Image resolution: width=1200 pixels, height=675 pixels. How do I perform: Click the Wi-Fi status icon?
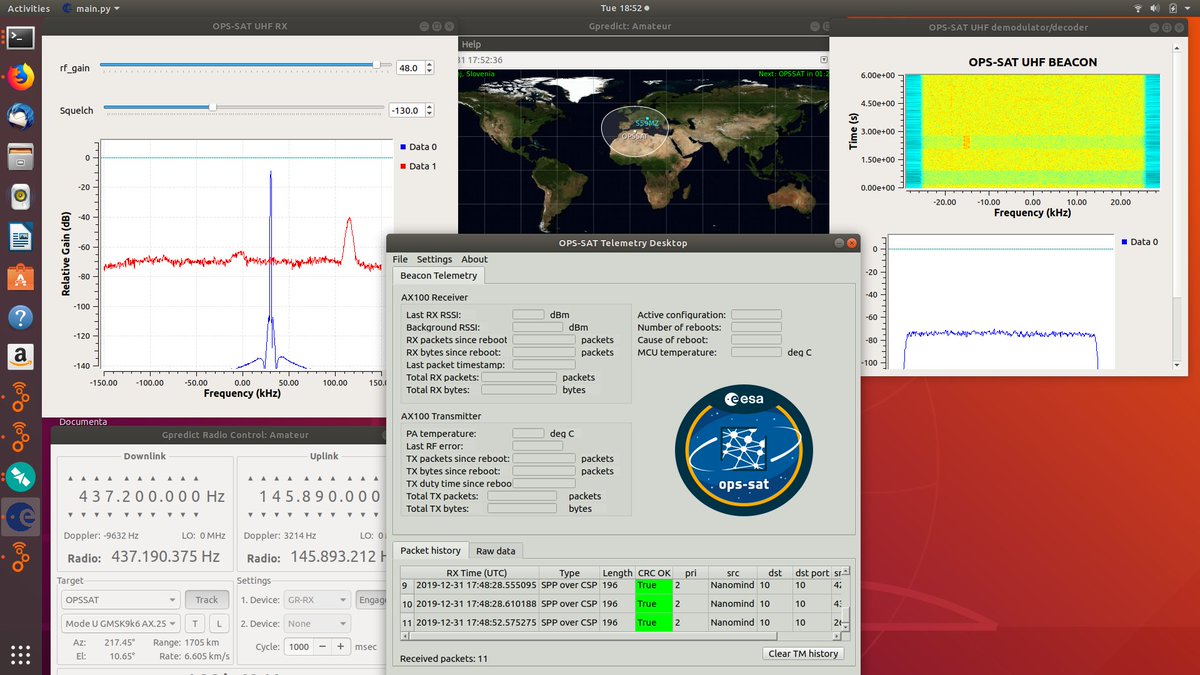coord(1136,8)
